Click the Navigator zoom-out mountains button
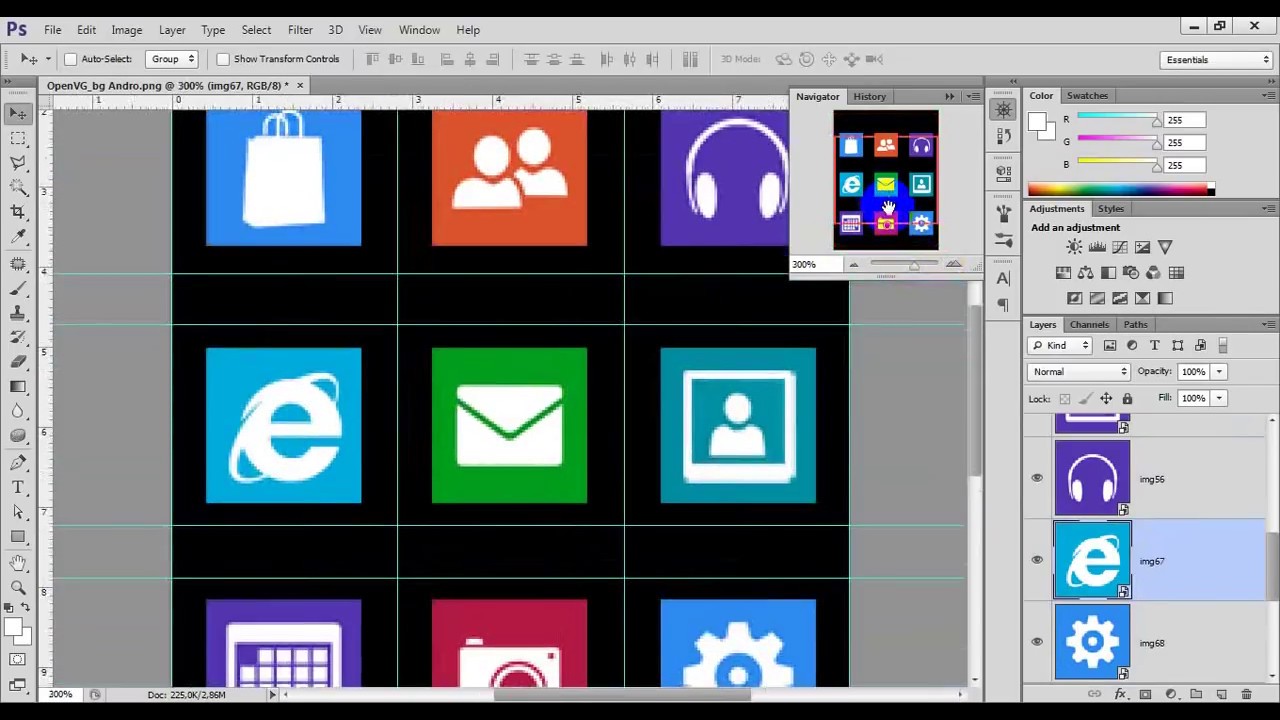 tap(853, 264)
